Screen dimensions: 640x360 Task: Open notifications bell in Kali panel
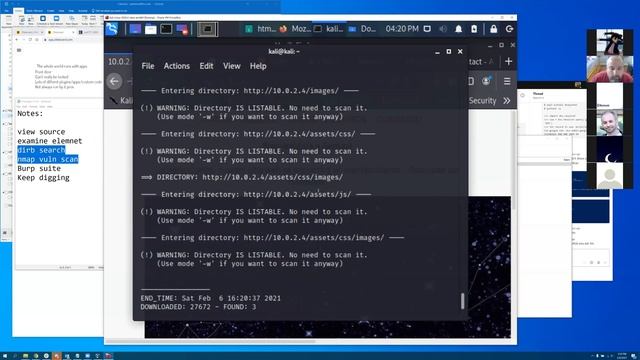[x=459, y=29]
